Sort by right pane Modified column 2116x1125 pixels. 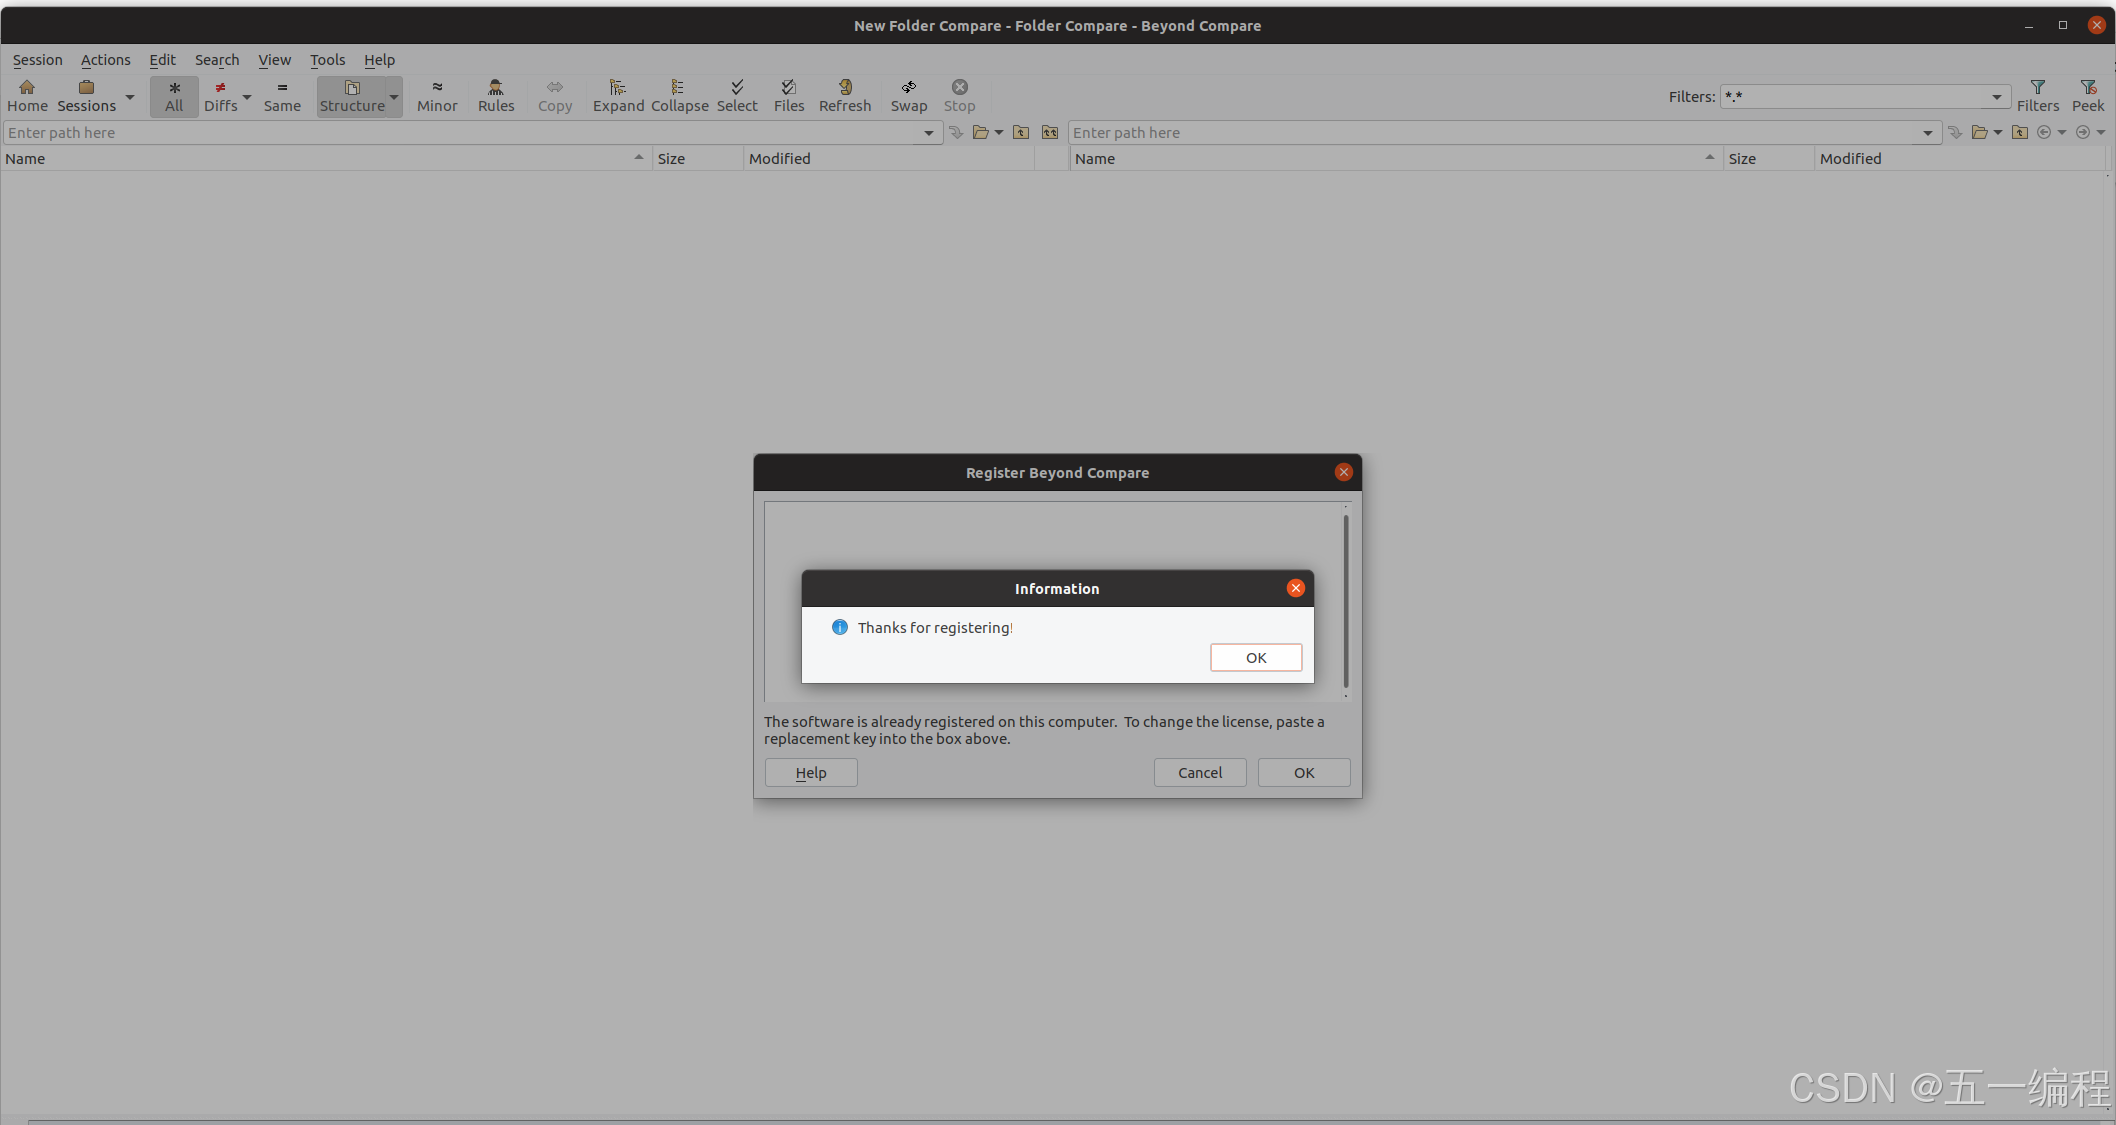tap(1960, 159)
